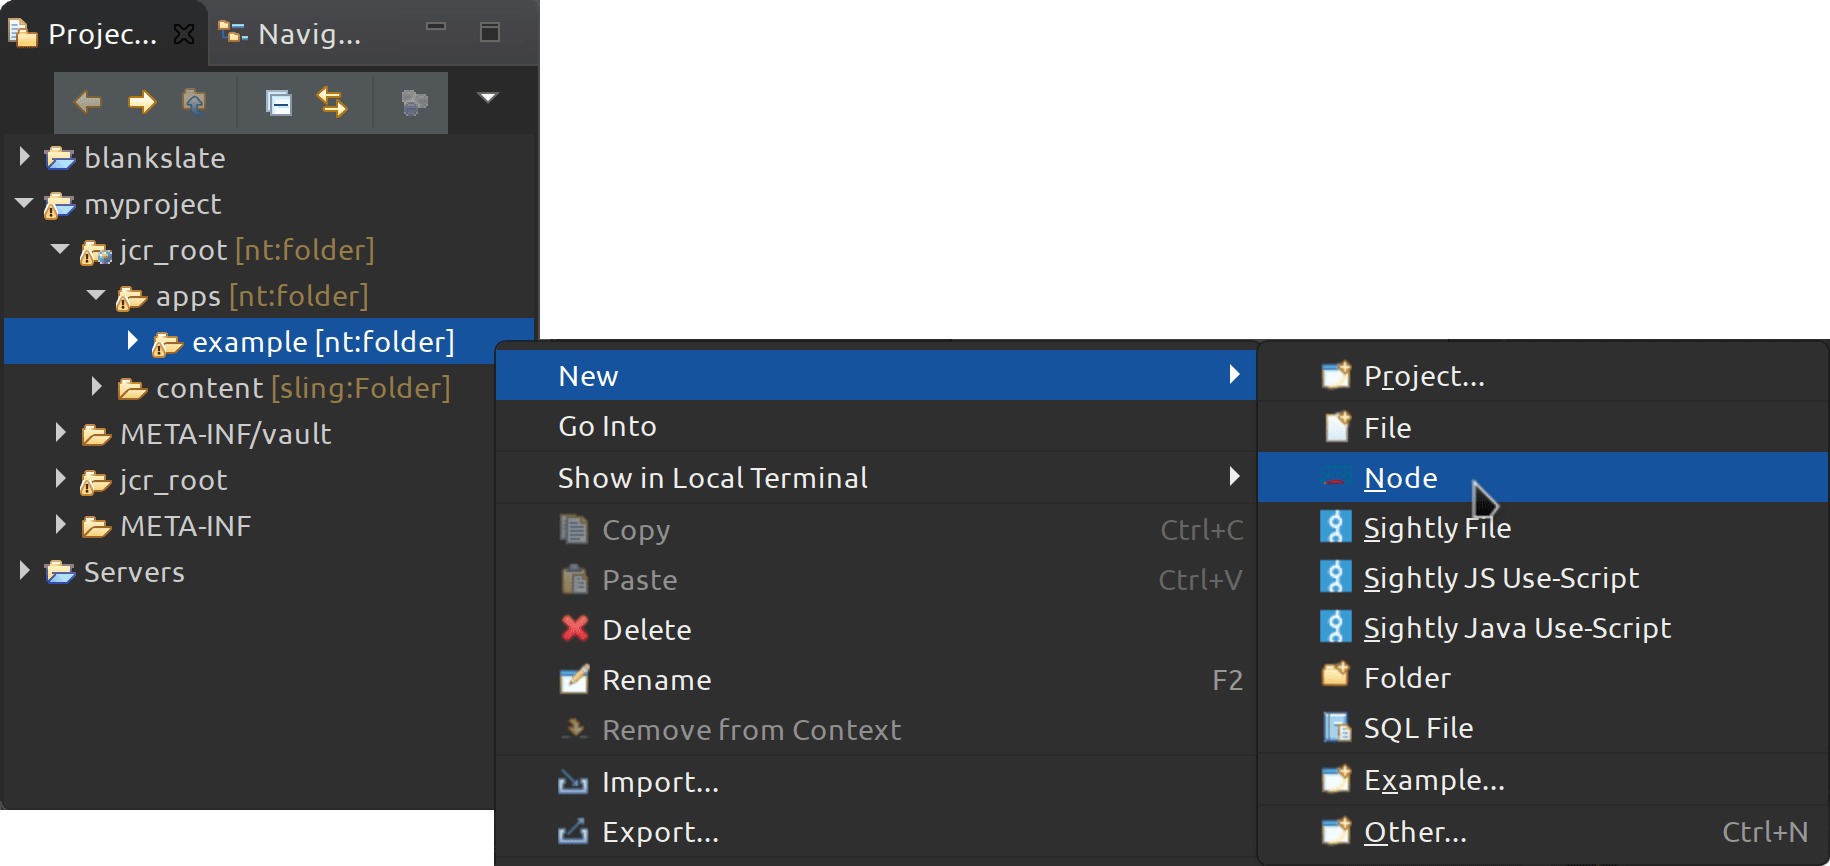Image resolution: width=1830 pixels, height=866 pixels.
Task: Create a new Node from submenu
Action: (x=1543, y=478)
